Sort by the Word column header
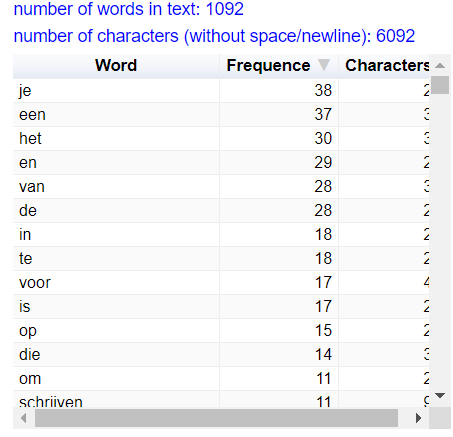453x437 pixels. coord(116,66)
